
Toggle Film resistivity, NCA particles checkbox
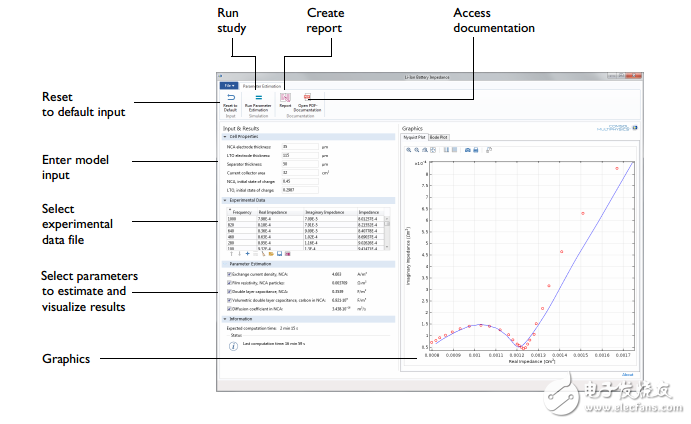click(x=229, y=283)
